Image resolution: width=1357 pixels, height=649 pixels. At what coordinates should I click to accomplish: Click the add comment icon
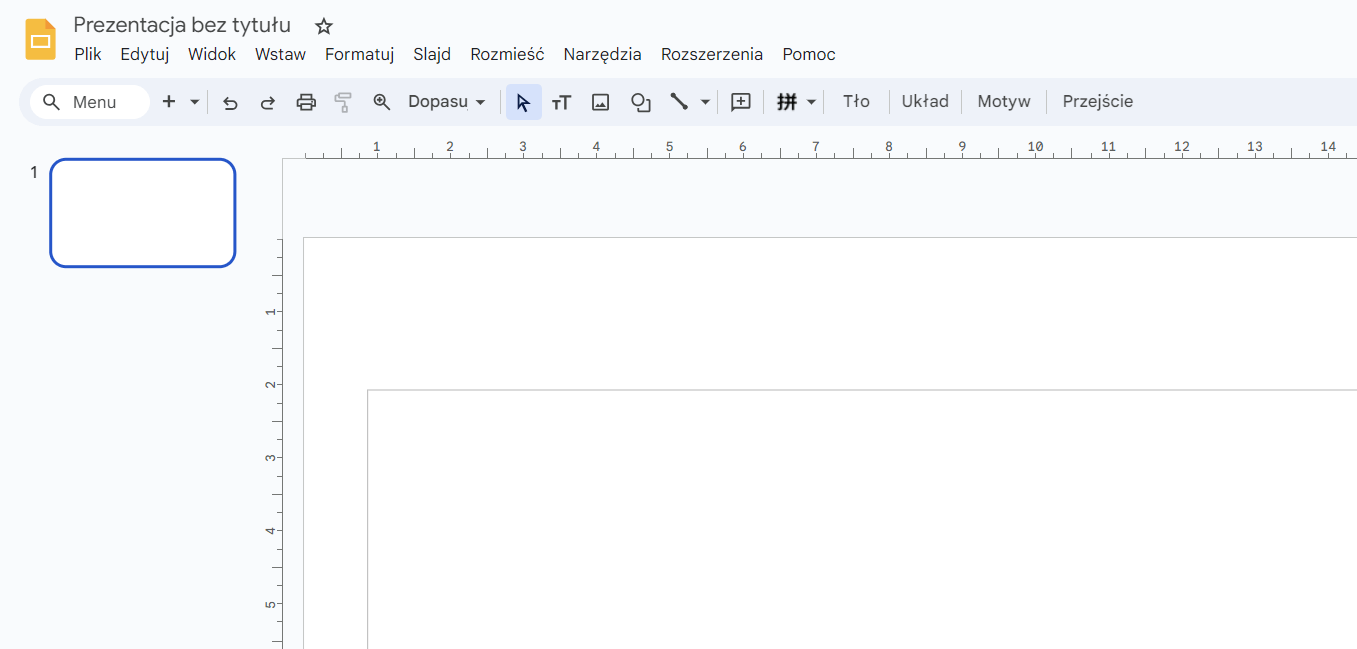(x=740, y=102)
